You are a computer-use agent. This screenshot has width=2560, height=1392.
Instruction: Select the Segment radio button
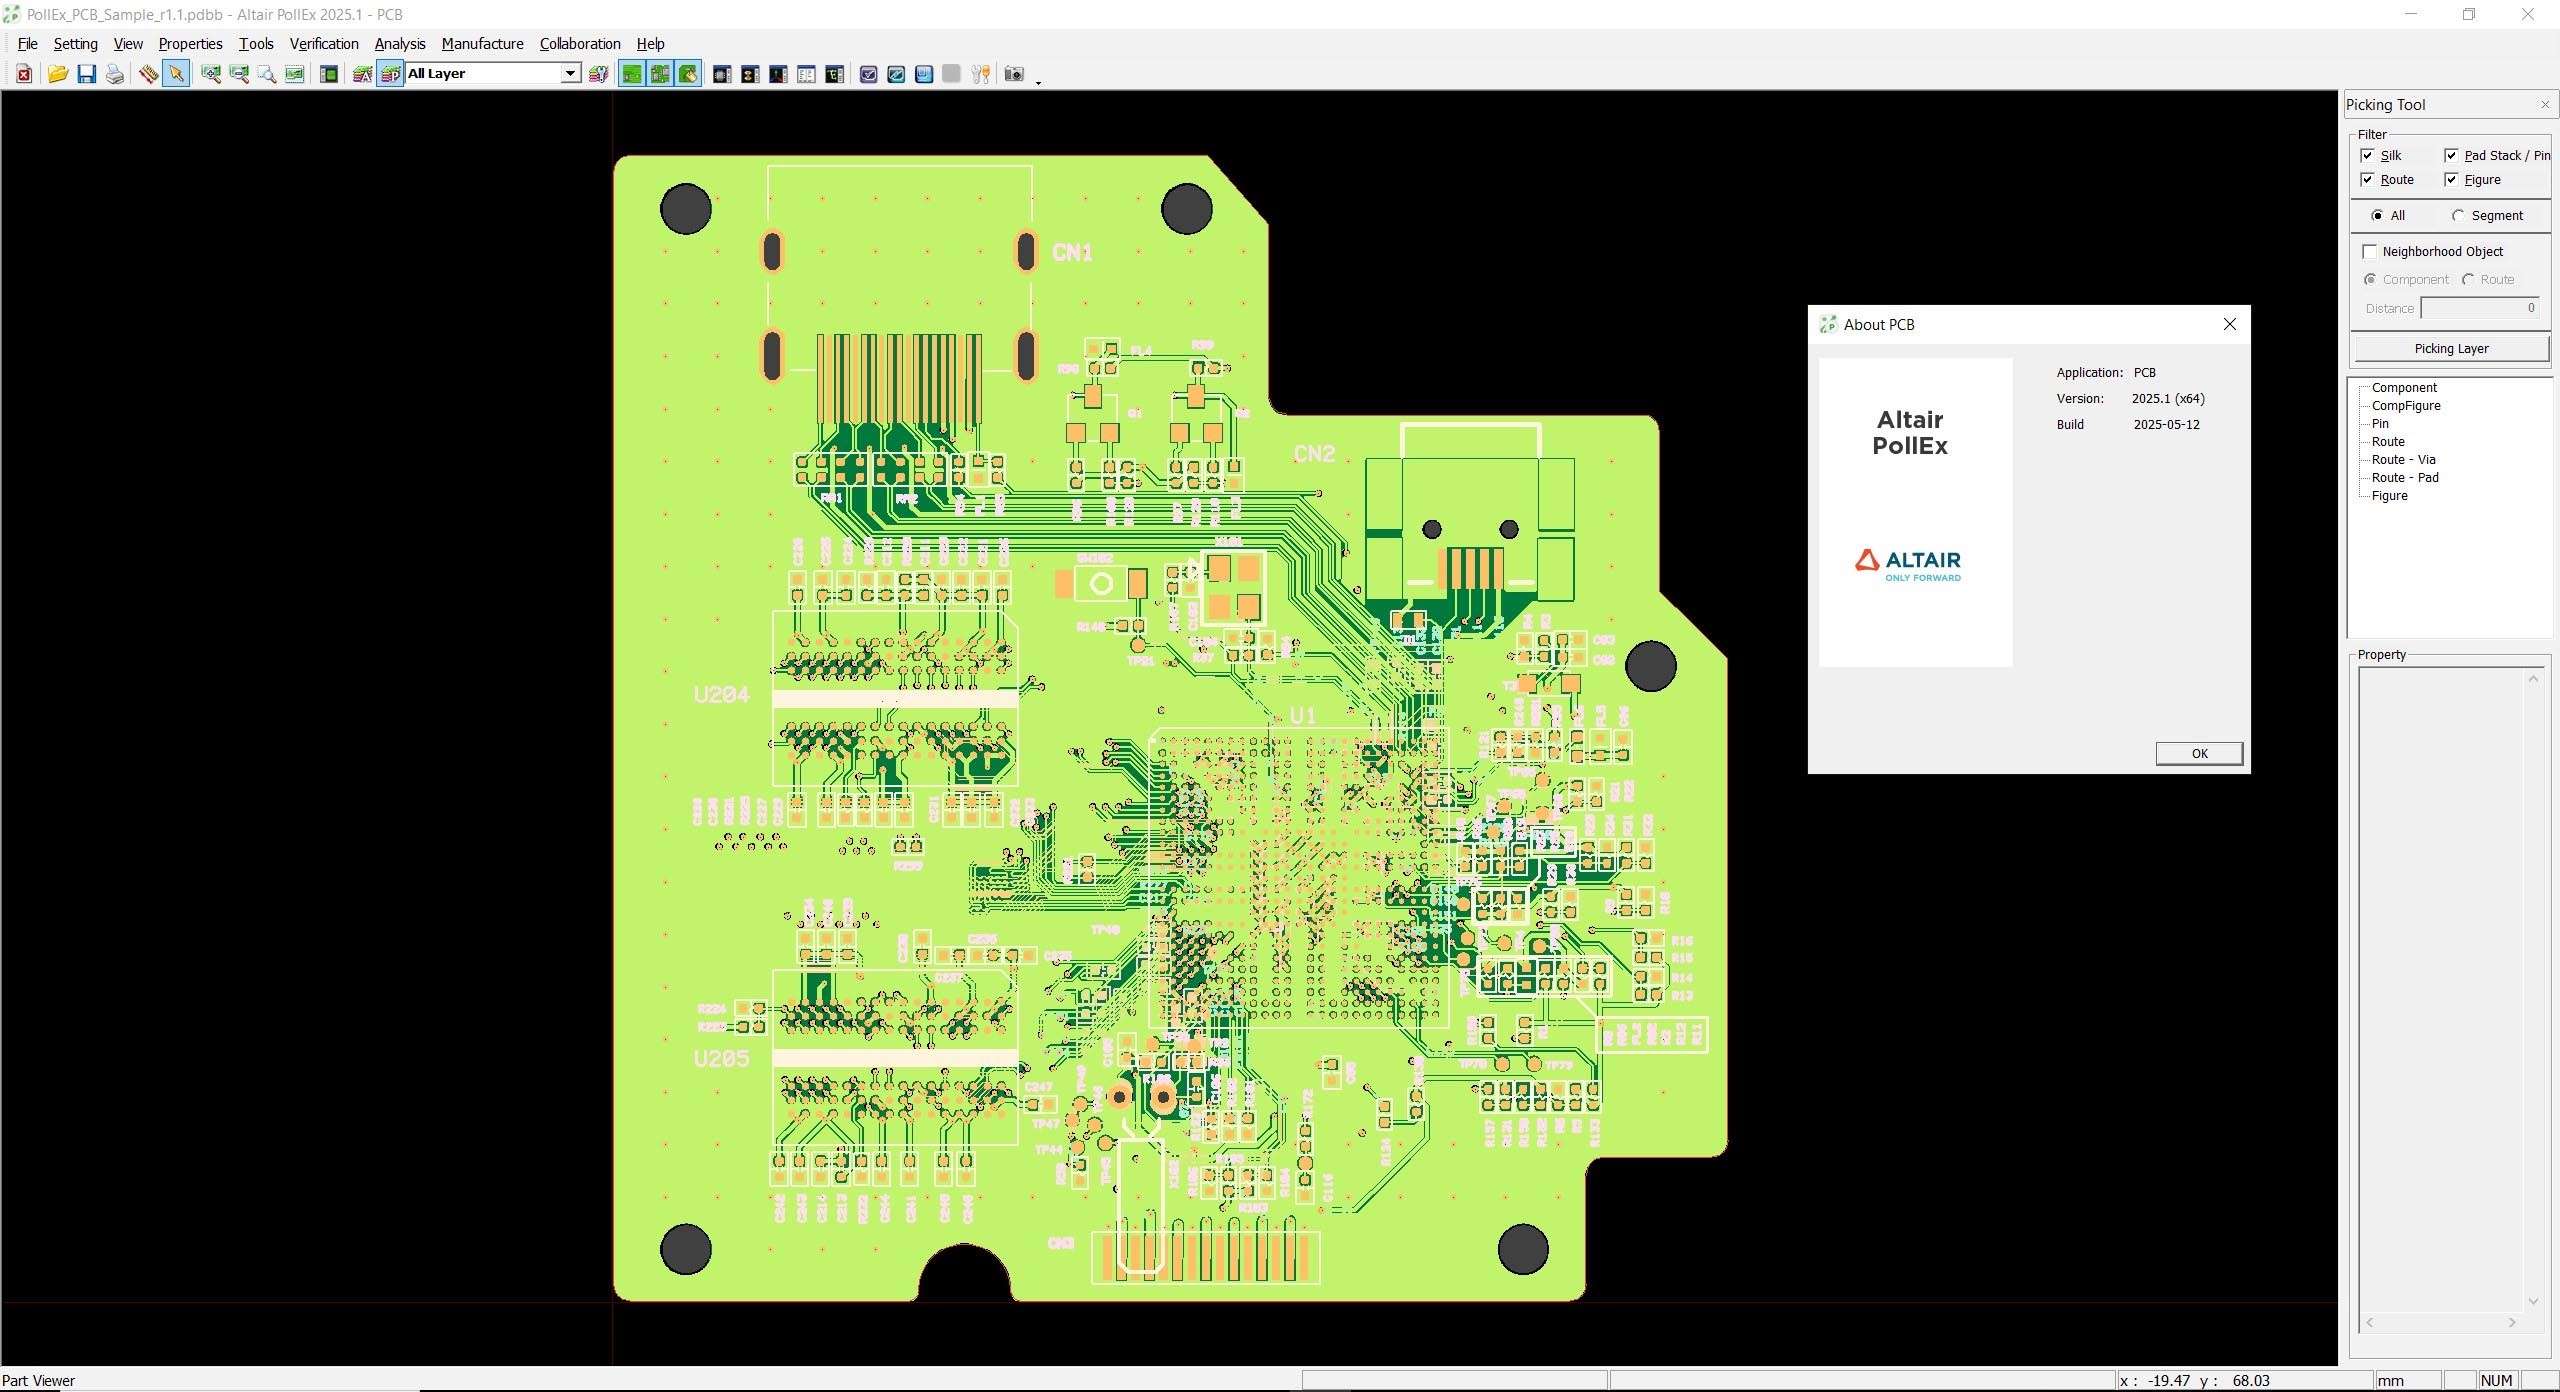tap(2458, 216)
